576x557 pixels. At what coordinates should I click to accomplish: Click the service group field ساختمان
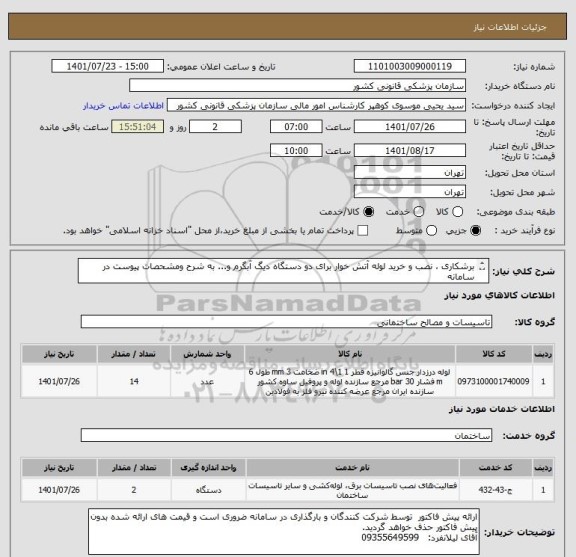point(286,435)
